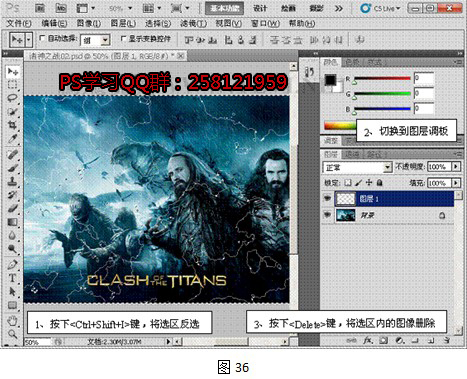Delete layer using the trash icon

(447, 340)
